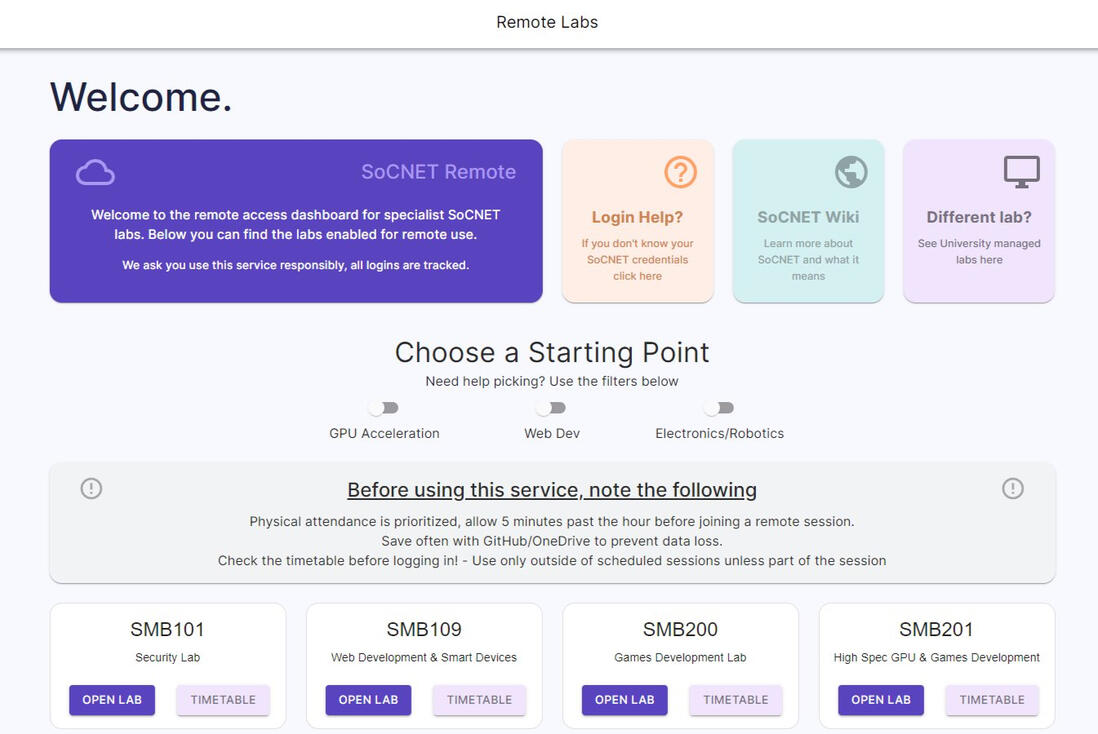This screenshot has width=1098, height=734.
Task: Toggle the Electronics/Robotics filter
Action: tap(719, 407)
